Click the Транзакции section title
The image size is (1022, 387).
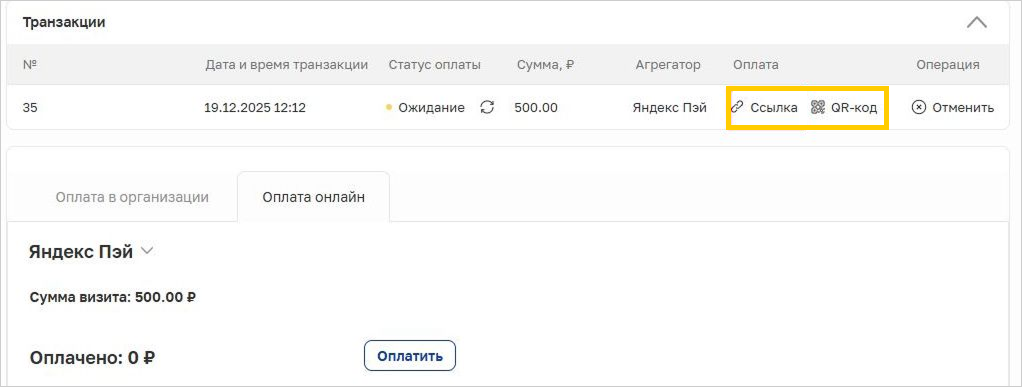point(64,22)
